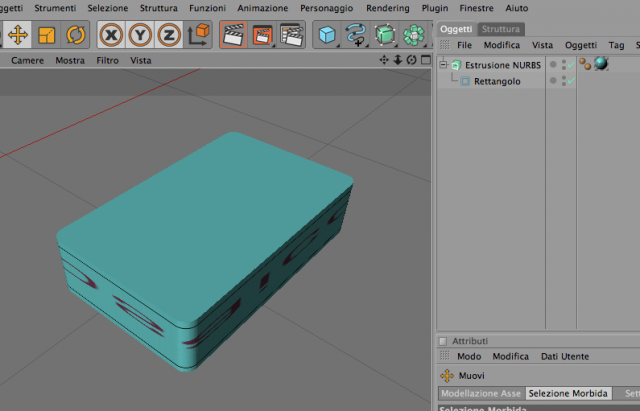This screenshot has height=411, width=640.
Task: Open the Camere viewport menu
Action: coord(27,60)
